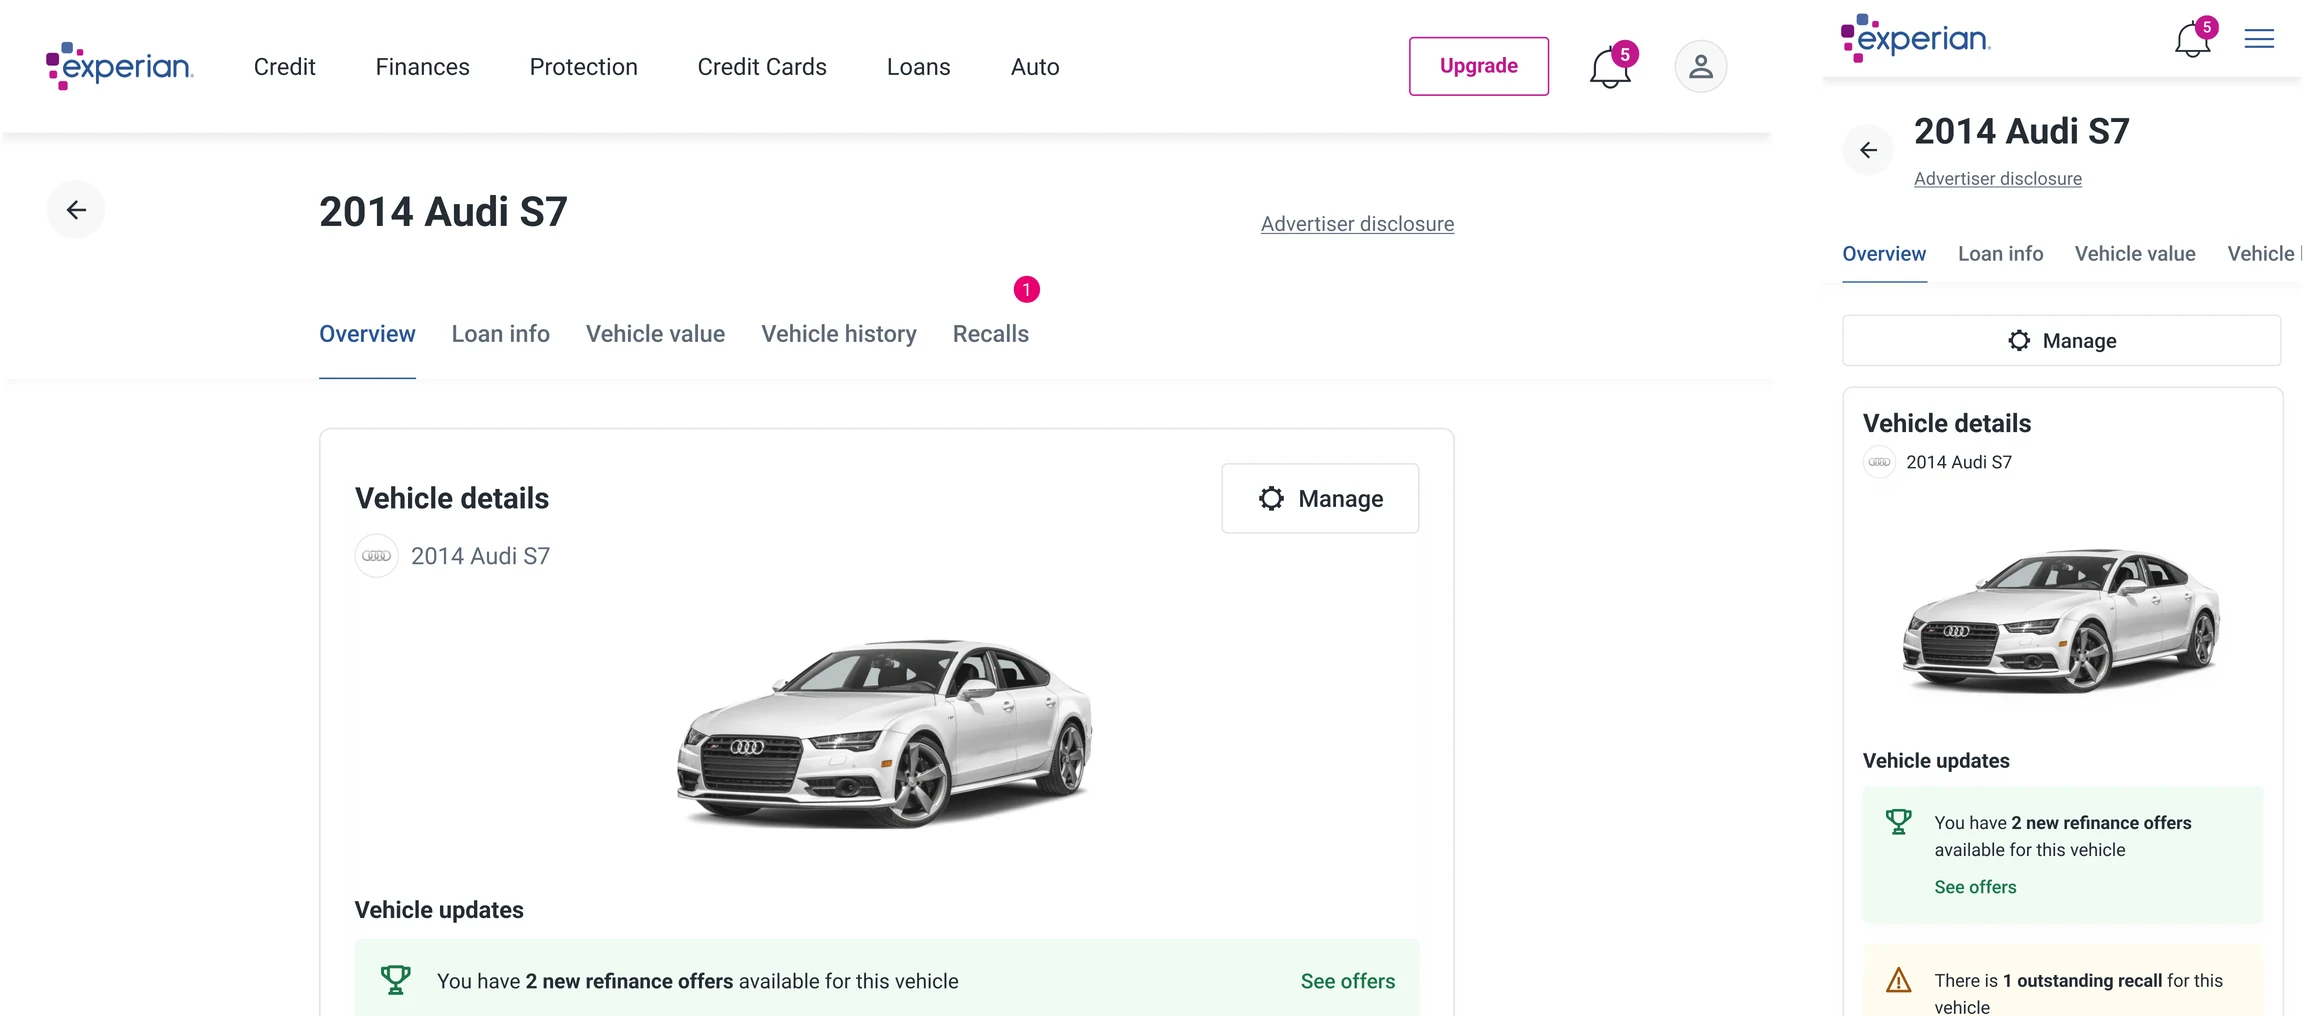Click the Experian logo in mobile view

point(1915,38)
